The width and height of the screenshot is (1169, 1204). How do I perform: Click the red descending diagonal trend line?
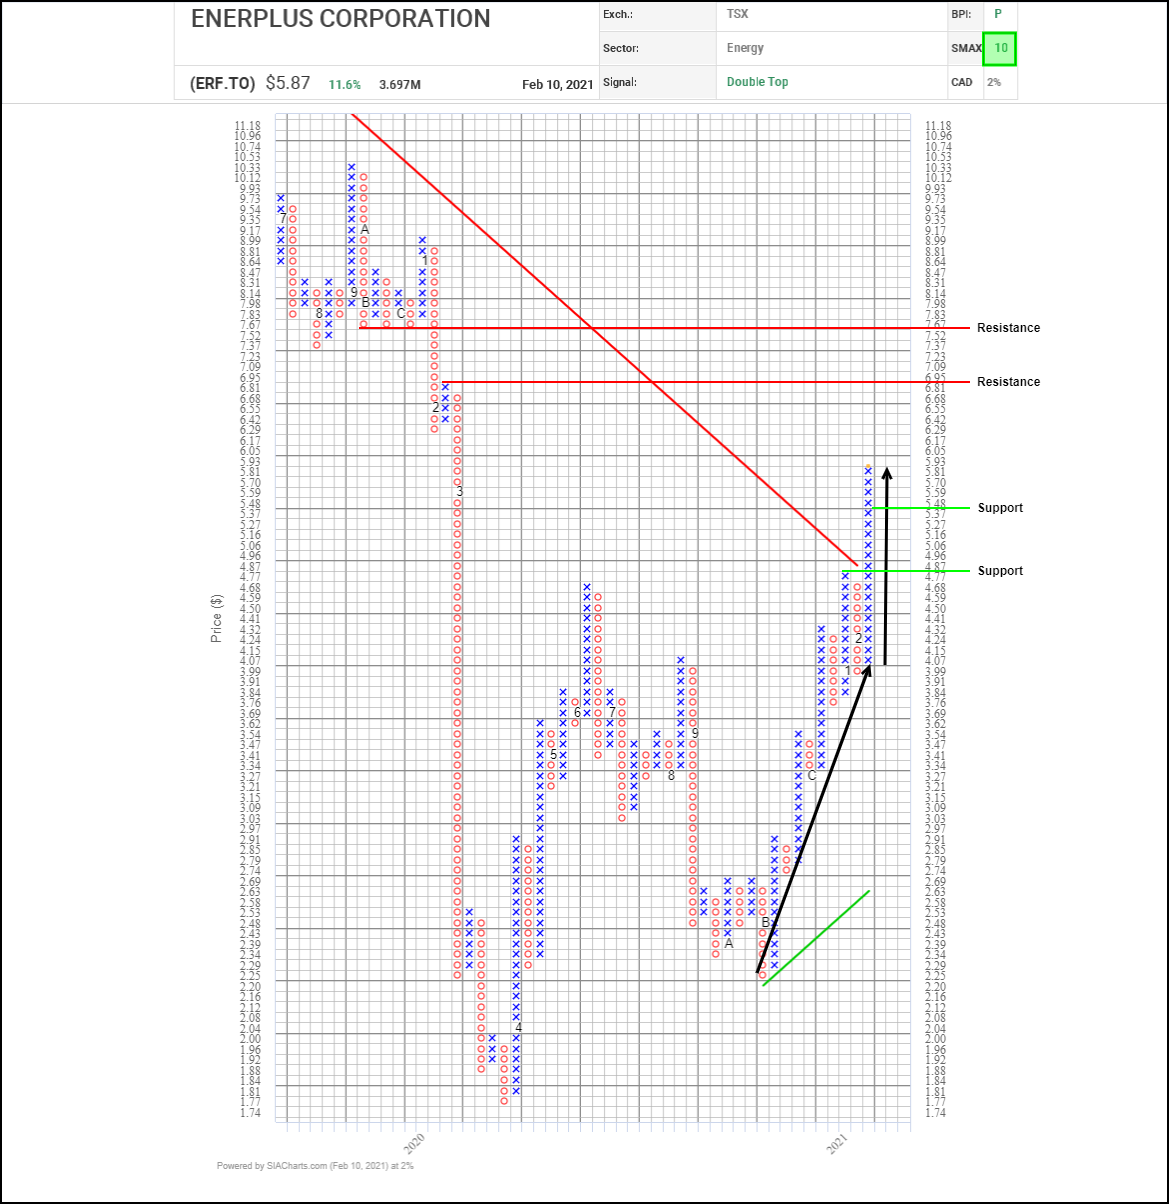pos(600,336)
